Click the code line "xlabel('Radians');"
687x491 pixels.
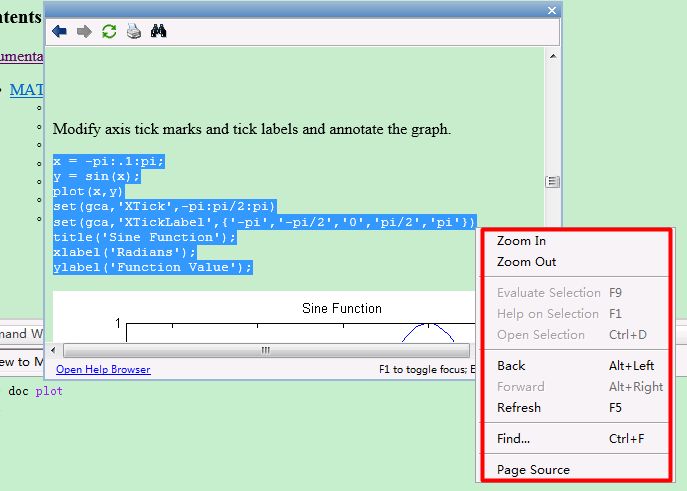point(124,252)
